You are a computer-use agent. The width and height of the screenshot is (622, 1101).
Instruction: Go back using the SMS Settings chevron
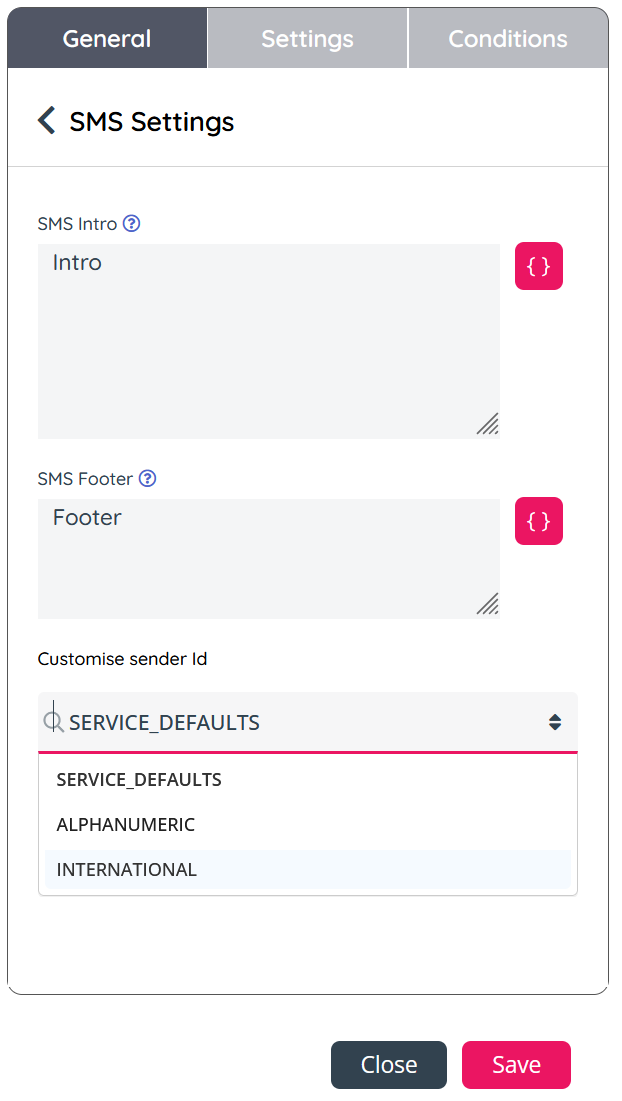coord(46,121)
